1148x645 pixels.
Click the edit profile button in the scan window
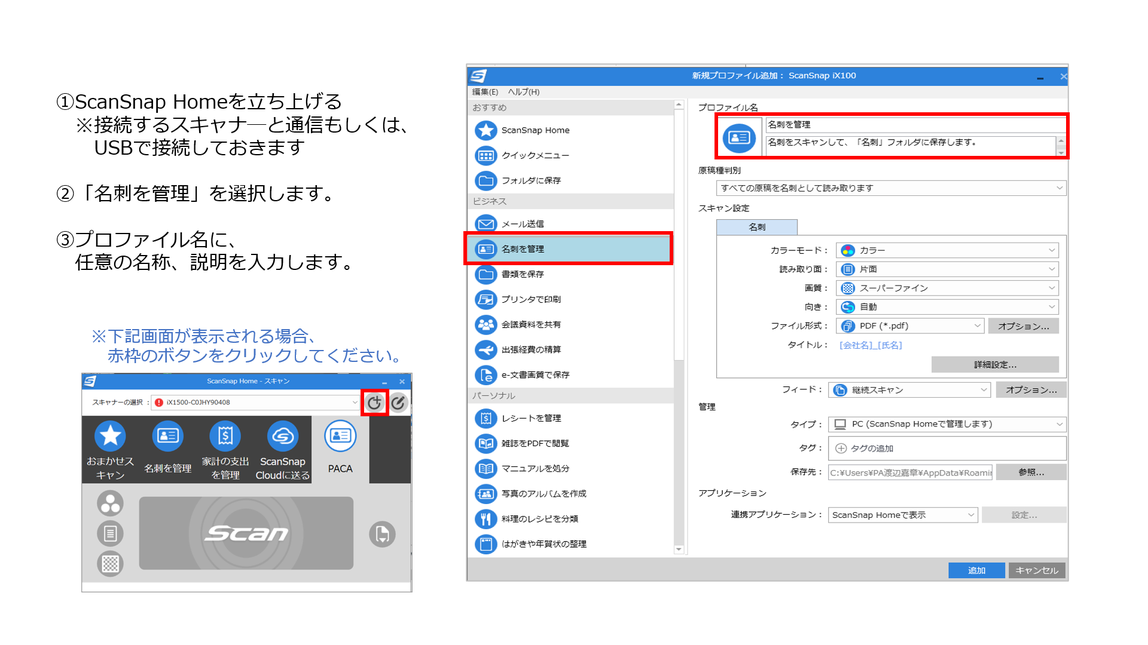[x=398, y=402]
